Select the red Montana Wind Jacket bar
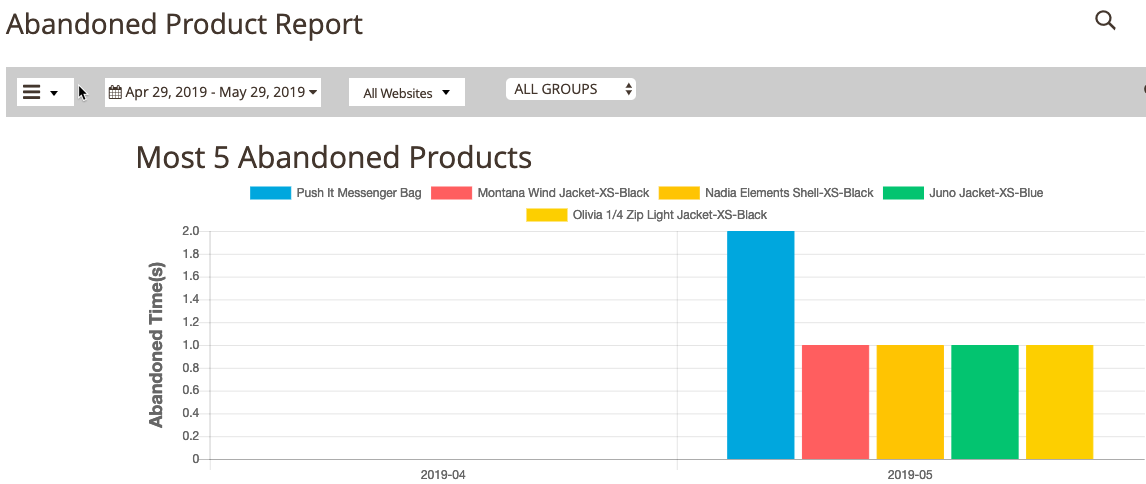The width and height of the screenshot is (1146, 484). [x=835, y=402]
